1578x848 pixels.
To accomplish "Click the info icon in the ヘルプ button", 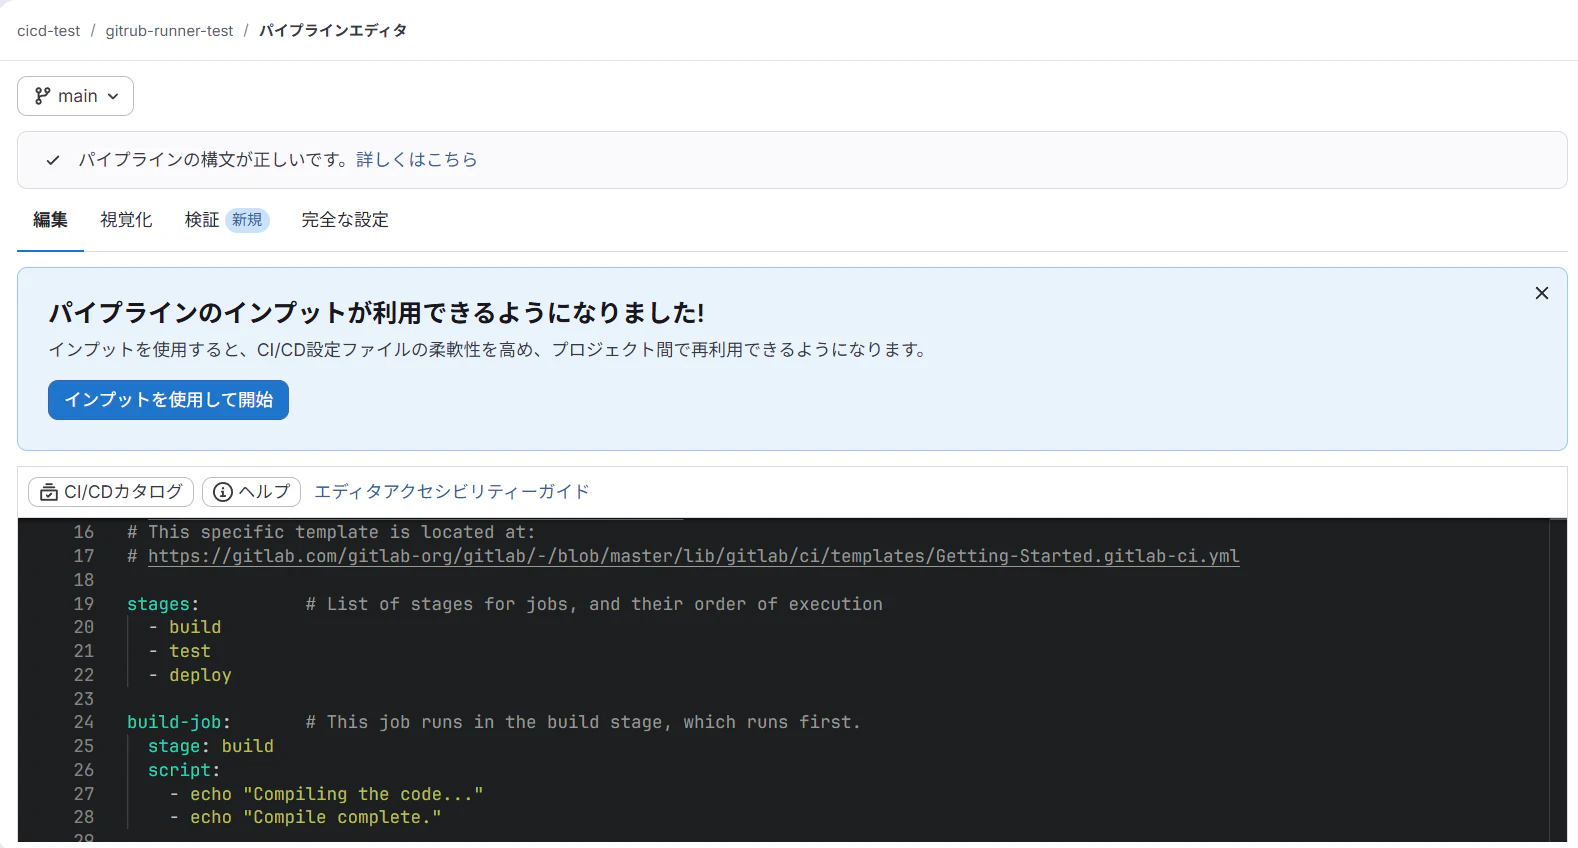I will (223, 492).
